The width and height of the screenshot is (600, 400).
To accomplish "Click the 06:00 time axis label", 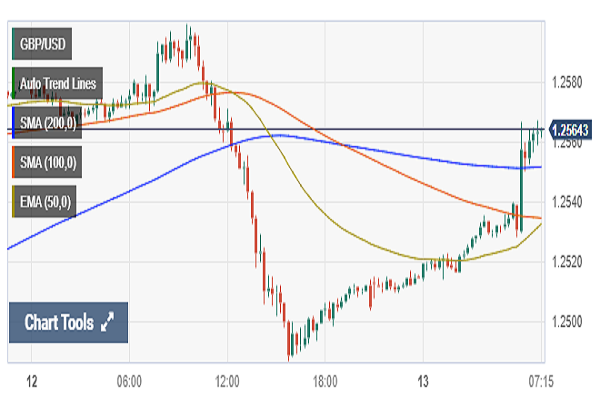I will [129, 381].
